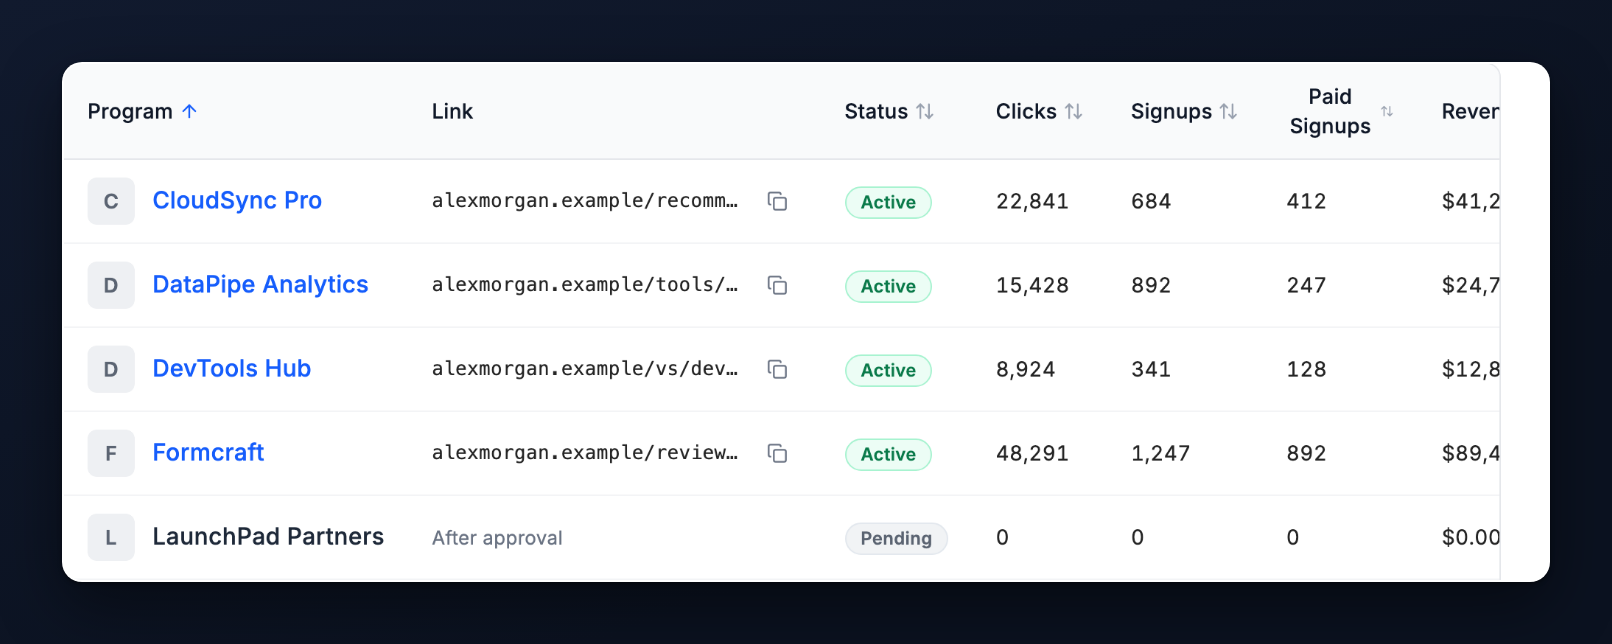
Task: Open the DevTools Hub program link
Action: pyautogui.click(x=232, y=368)
